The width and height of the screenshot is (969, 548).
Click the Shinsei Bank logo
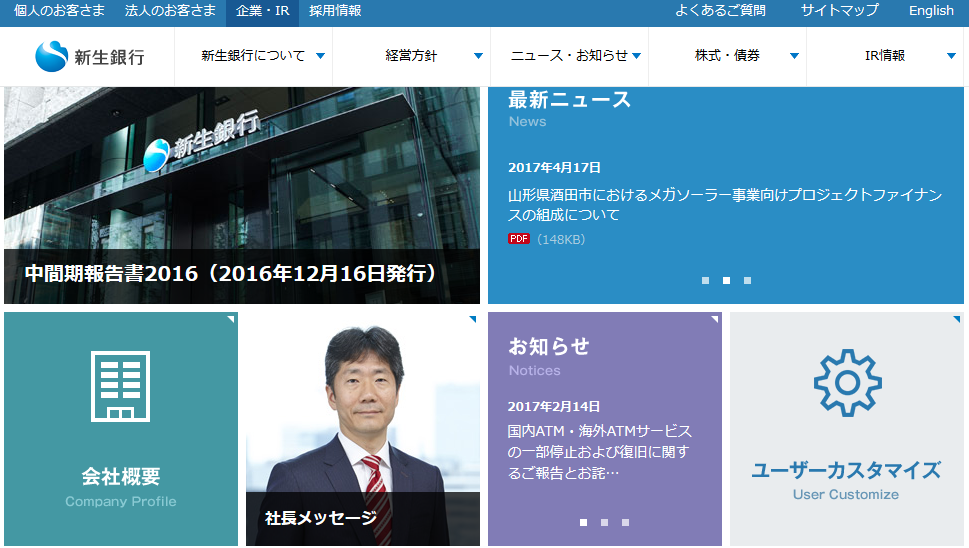pyautogui.click(x=90, y=56)
